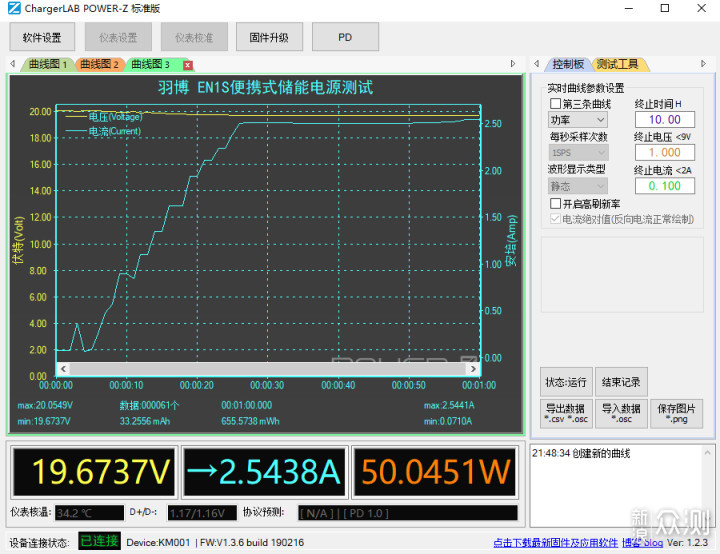Screen dimensions: 720x554
Task: Click 导入数据 osc import button
Action: pos(621,413)
